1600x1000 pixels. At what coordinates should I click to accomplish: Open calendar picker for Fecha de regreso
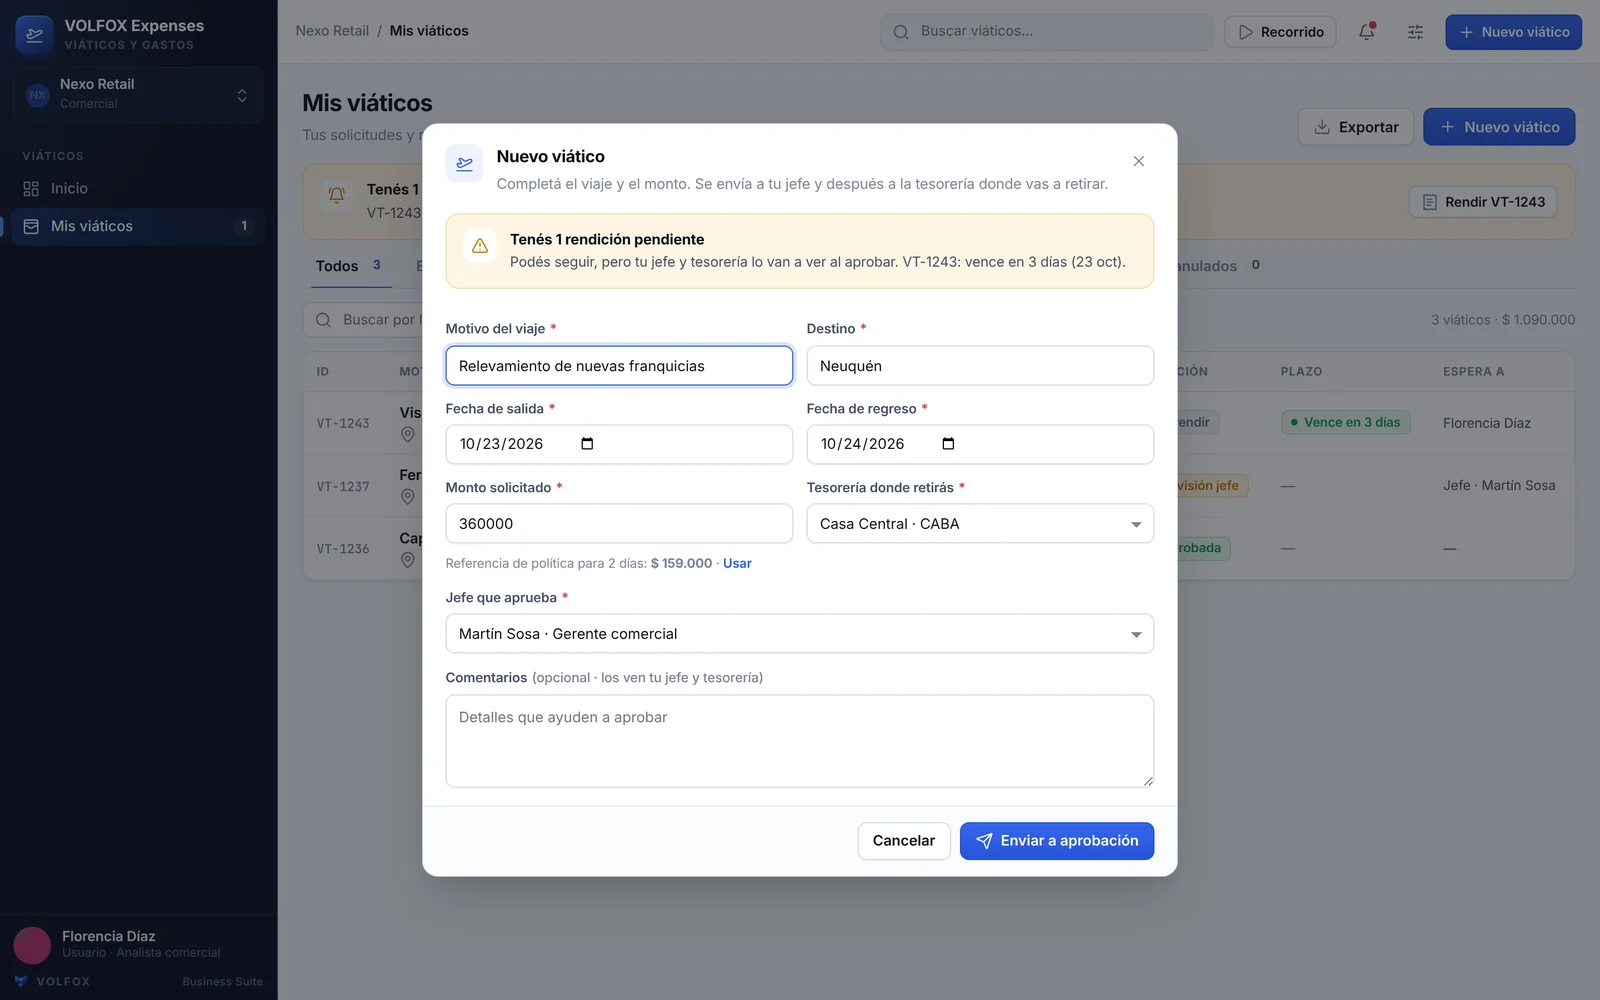pyautogui.click(x=948, y=444)
